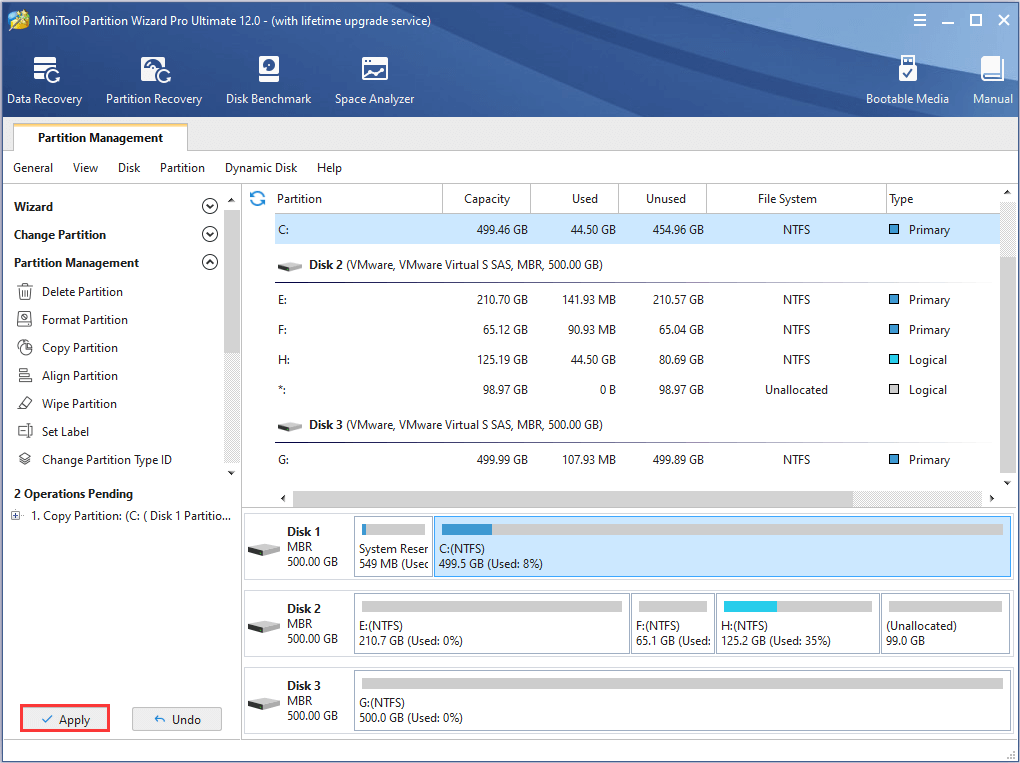Click the Logical type swatch for H:
The image size is (1020, 763).
click(894, 359)
